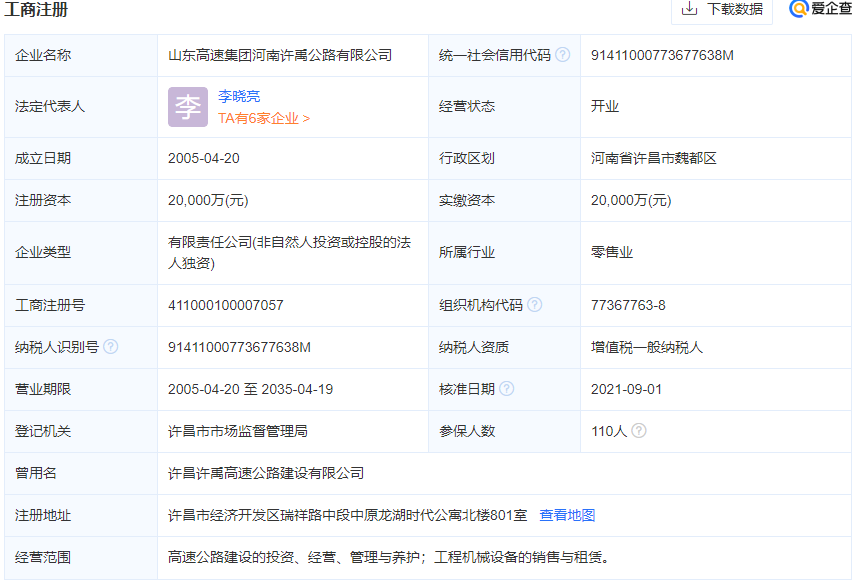The width and height of the screenshot is (858, 582).
Task: Click the 李 avatar thumbnail
Action: [x=188, y=107]
